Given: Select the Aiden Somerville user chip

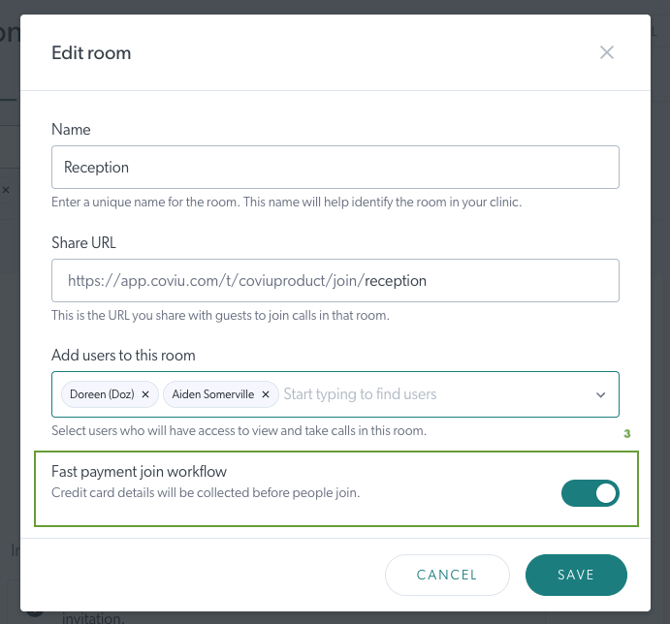Looking at the screenshot, I should (212, 395).
